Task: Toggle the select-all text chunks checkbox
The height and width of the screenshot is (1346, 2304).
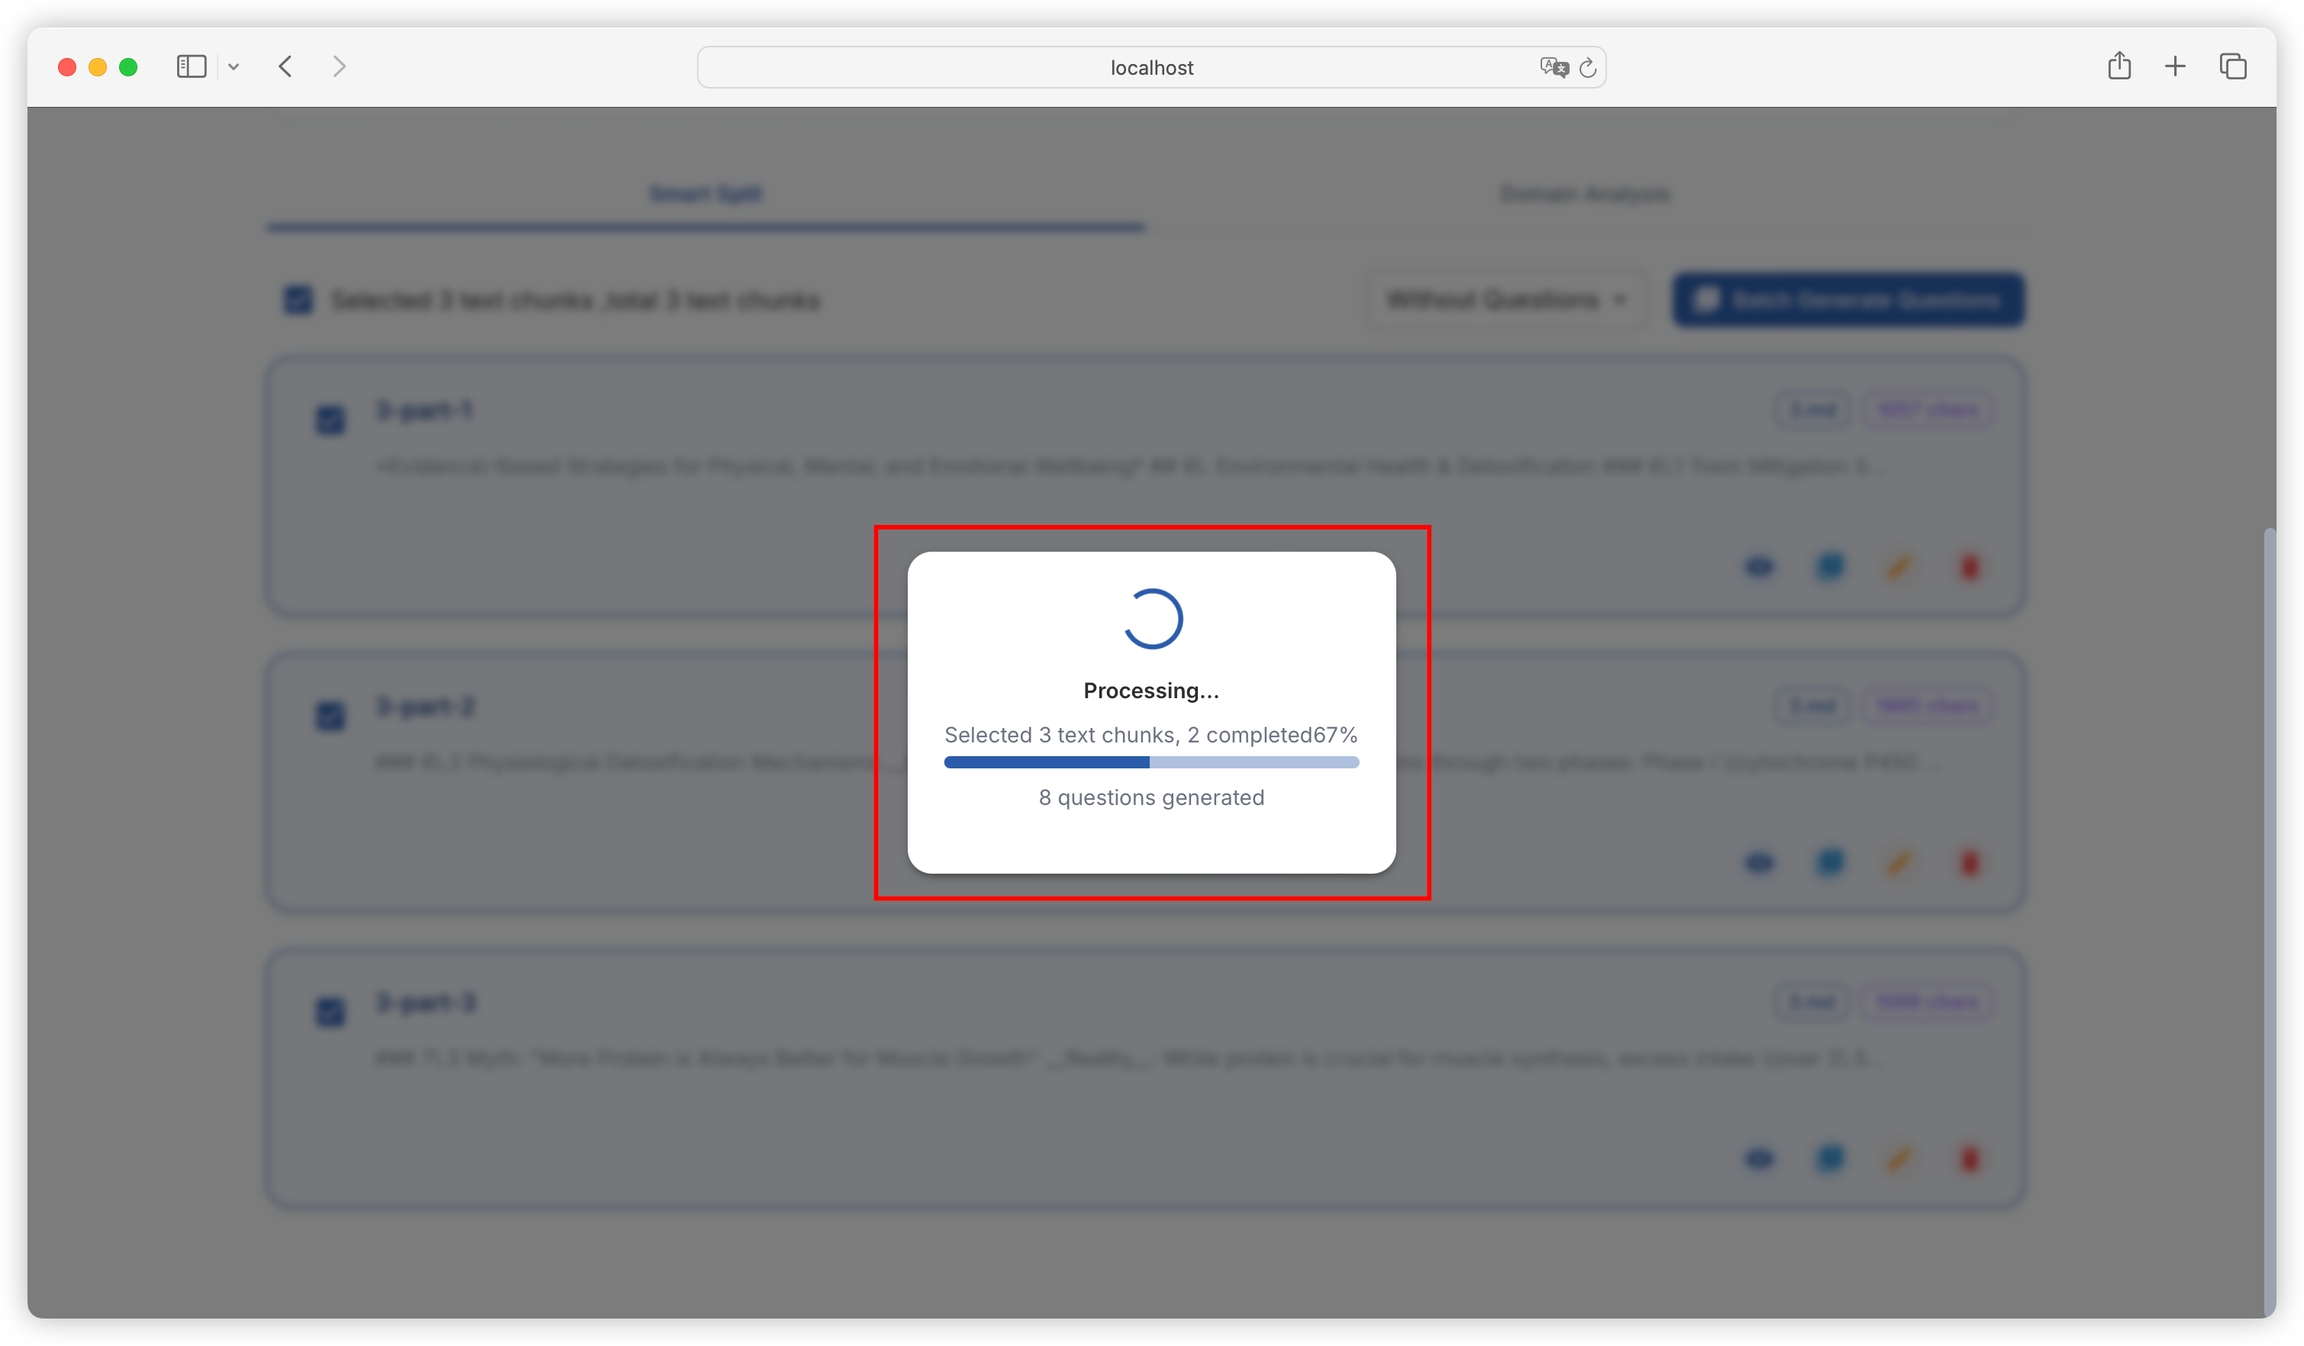Action: click(x=298, y=300)
